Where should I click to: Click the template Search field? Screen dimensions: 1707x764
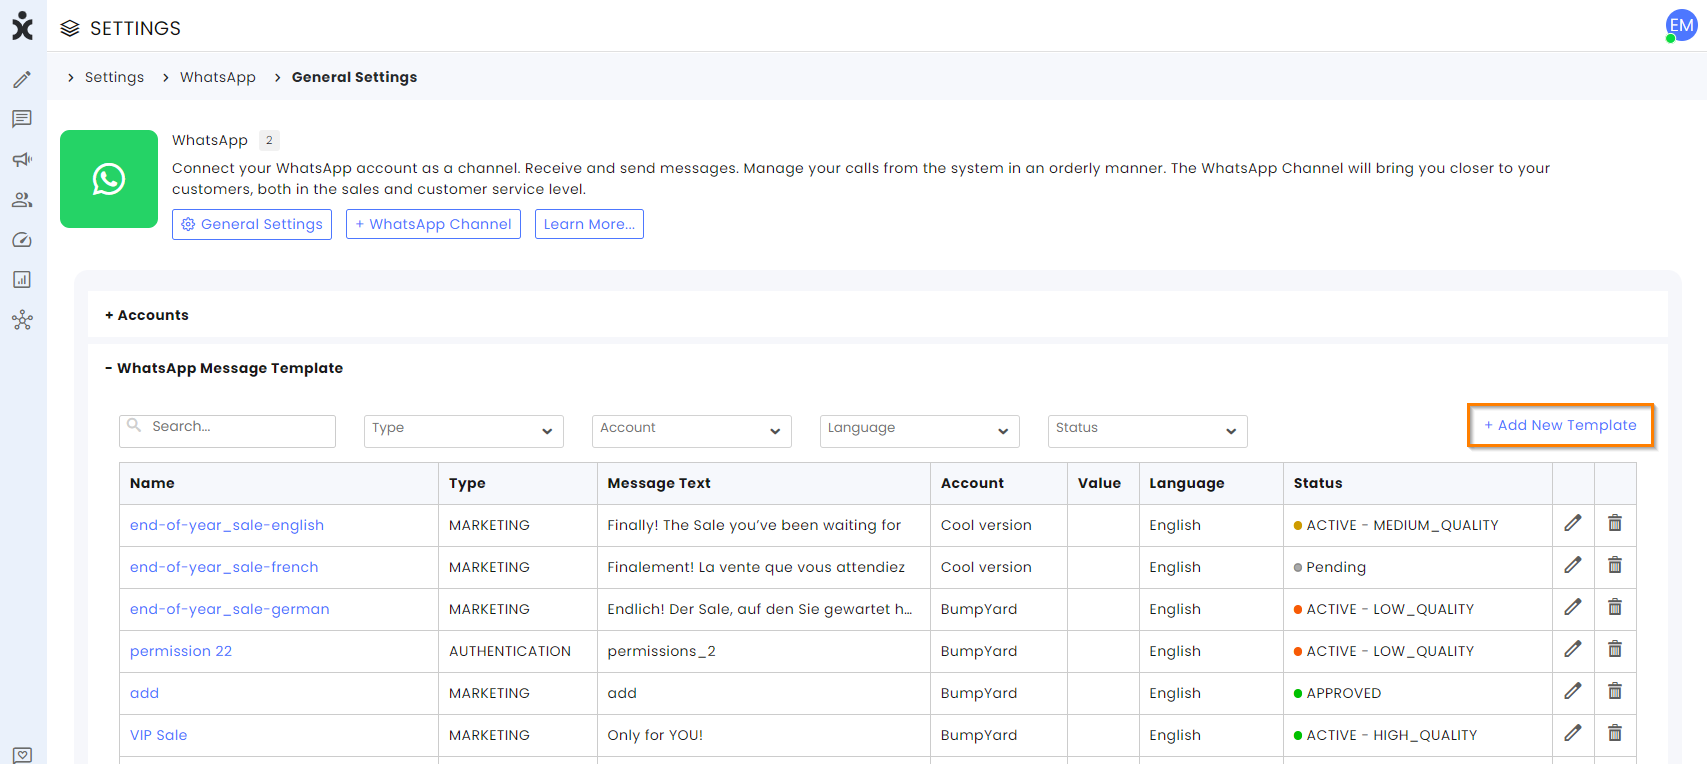pyautogui.click(x=227, y=431)
